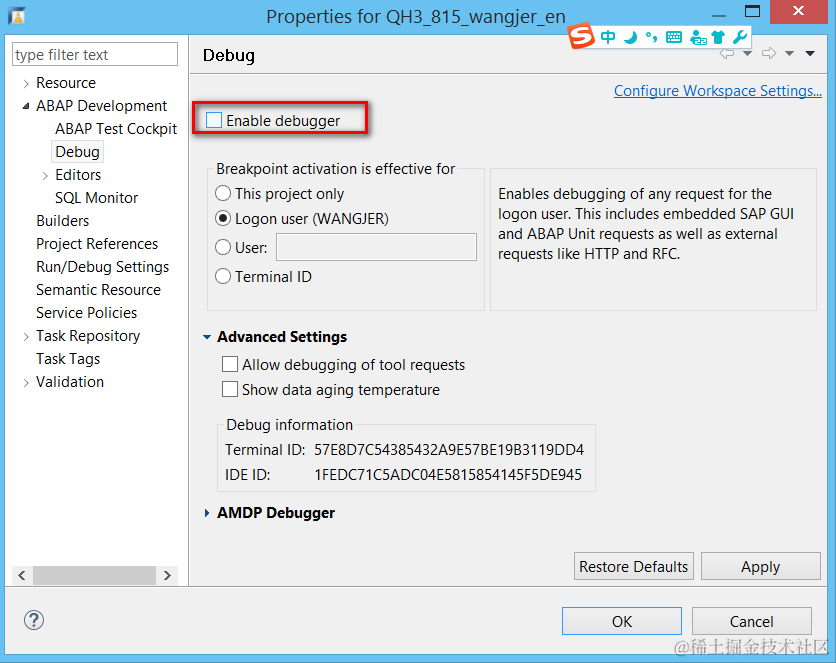Select the User: radio button

pos(223,247)
